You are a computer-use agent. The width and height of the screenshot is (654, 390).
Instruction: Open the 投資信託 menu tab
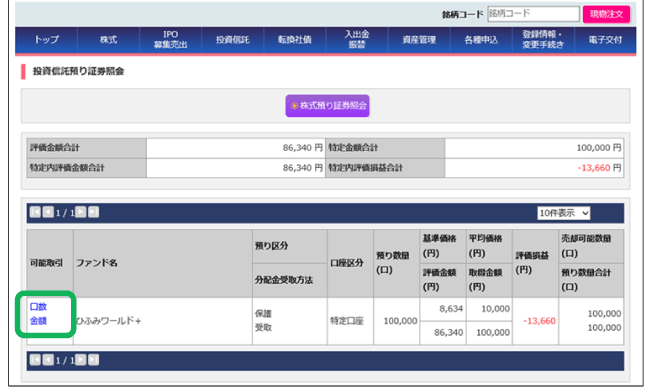pos(233,40)
